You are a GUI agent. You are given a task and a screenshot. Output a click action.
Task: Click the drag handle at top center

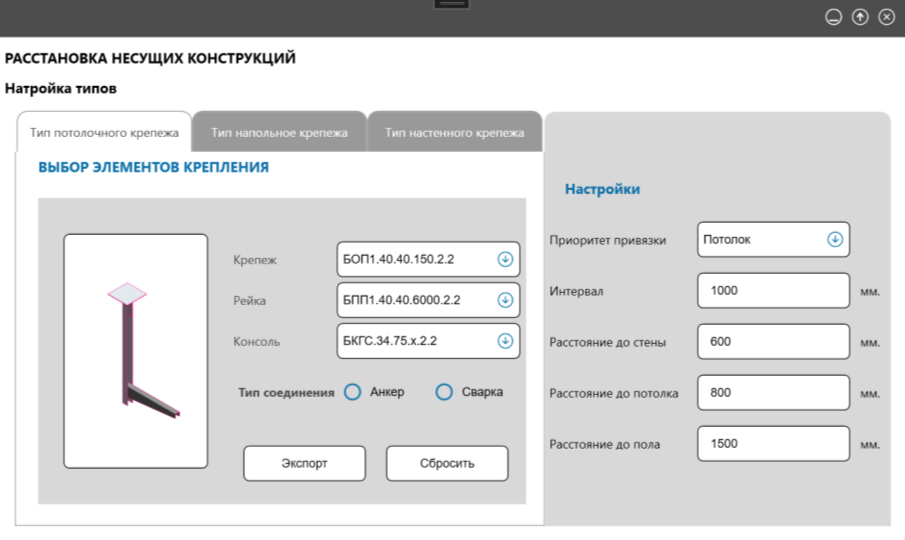tap(451, 4)
